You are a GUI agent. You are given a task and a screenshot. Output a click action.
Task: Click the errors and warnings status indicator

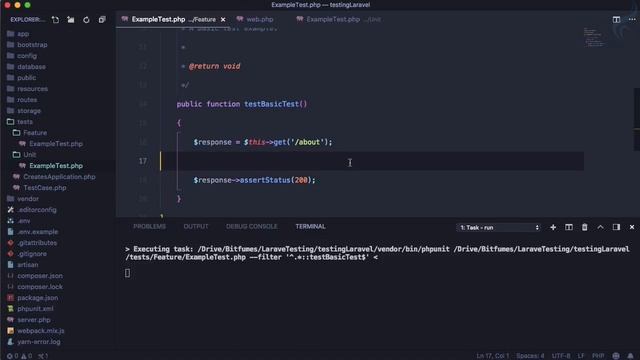(x=19, y=356)
